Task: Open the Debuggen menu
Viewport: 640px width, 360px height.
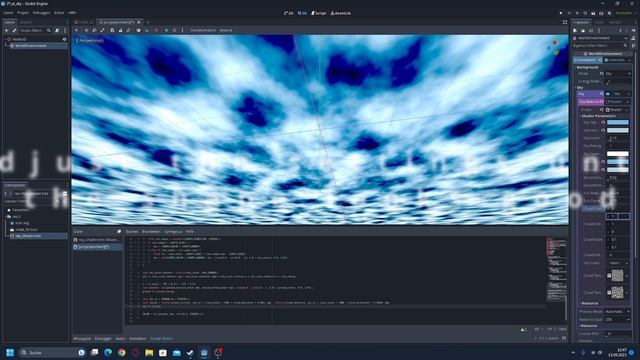Action: tap(41, 13)
